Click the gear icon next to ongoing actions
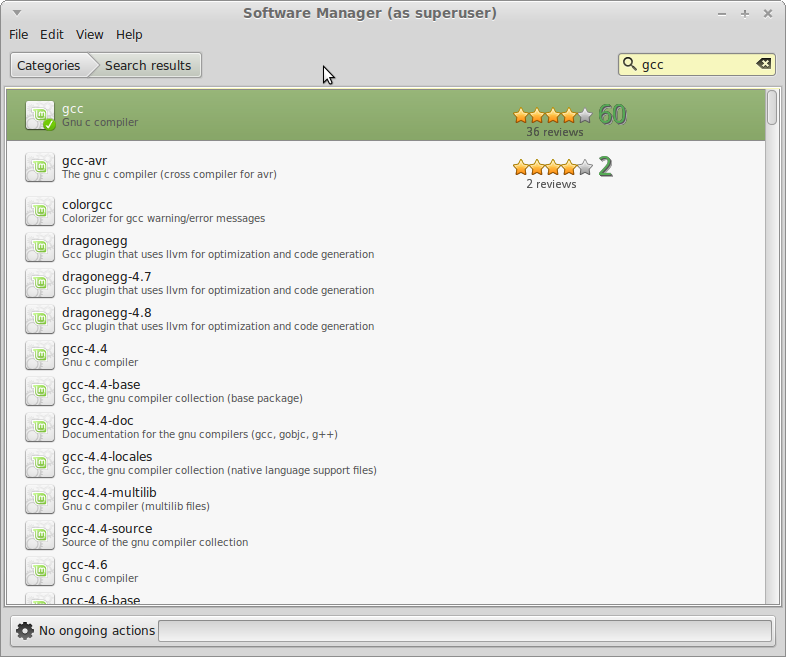 [25, 630]
